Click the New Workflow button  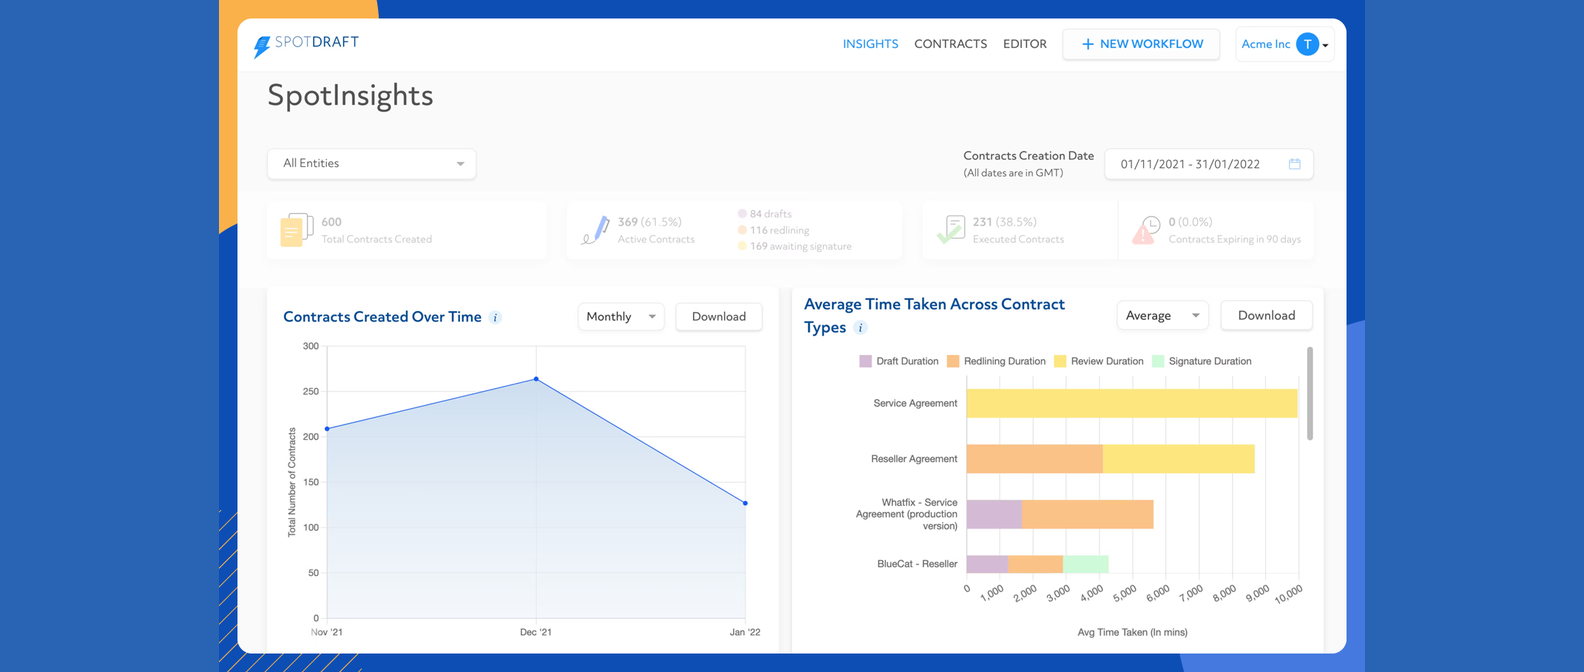pyautogui.click(x=1141, y=44)
